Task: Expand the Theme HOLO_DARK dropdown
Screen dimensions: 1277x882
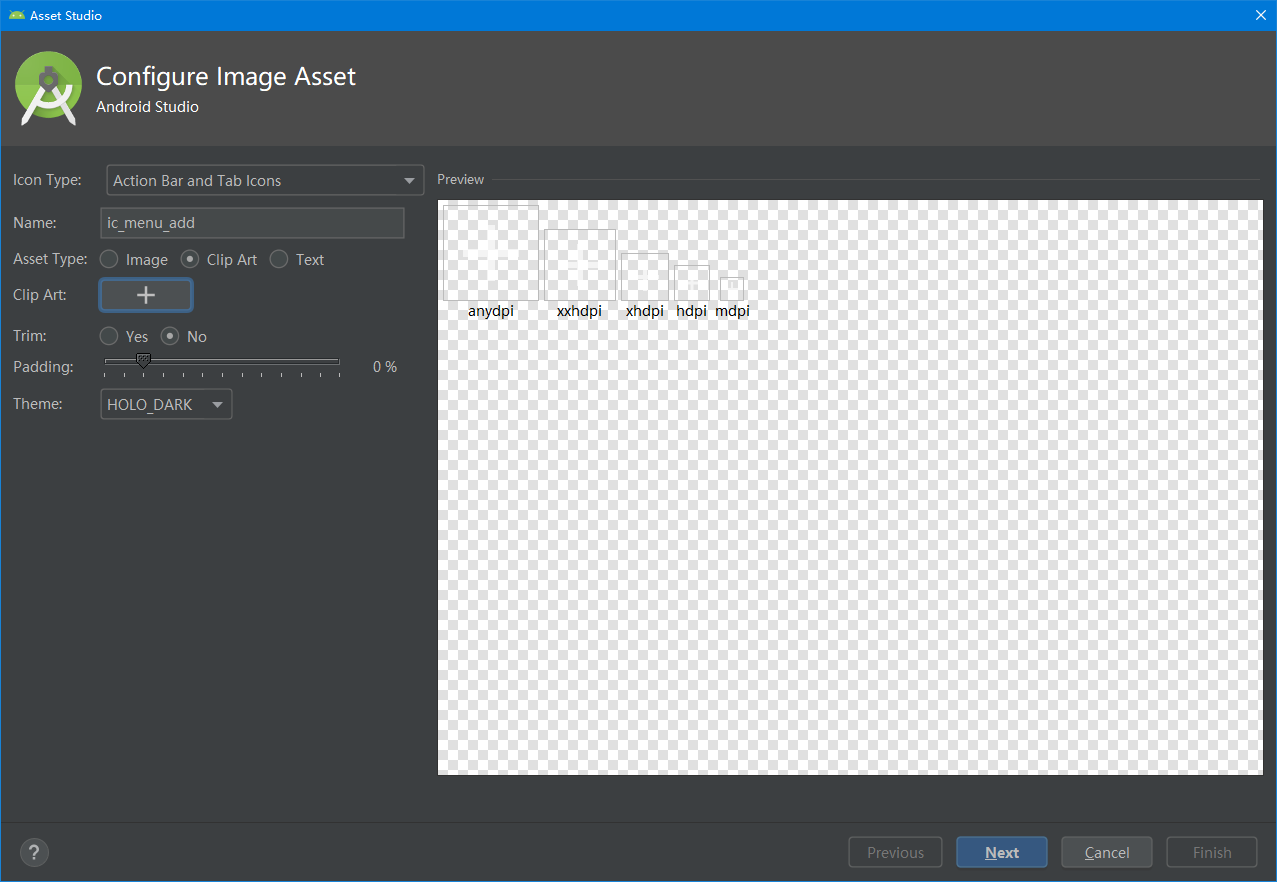Action: (x=166, y=404)
